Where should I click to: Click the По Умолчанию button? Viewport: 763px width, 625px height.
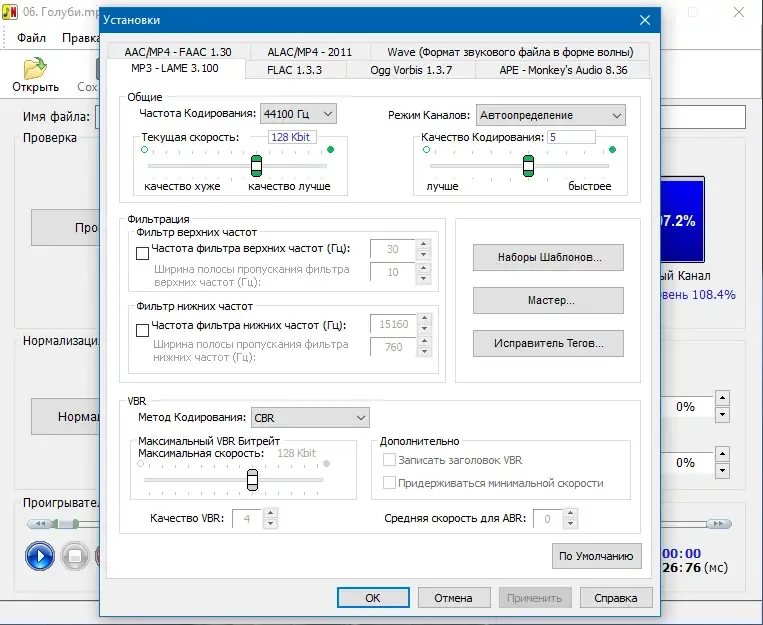click(596, 556)
